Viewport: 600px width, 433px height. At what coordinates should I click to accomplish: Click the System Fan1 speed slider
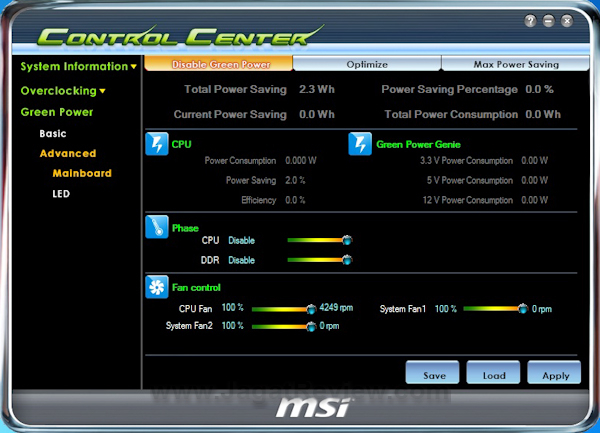496,309
